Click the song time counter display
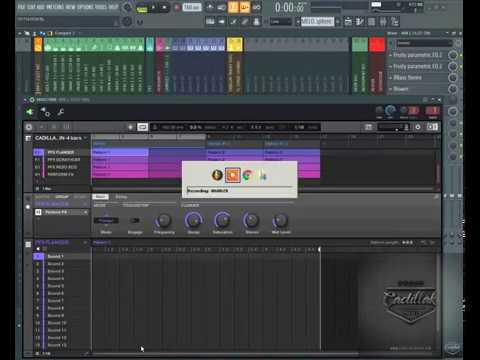 tap(290, 7)
